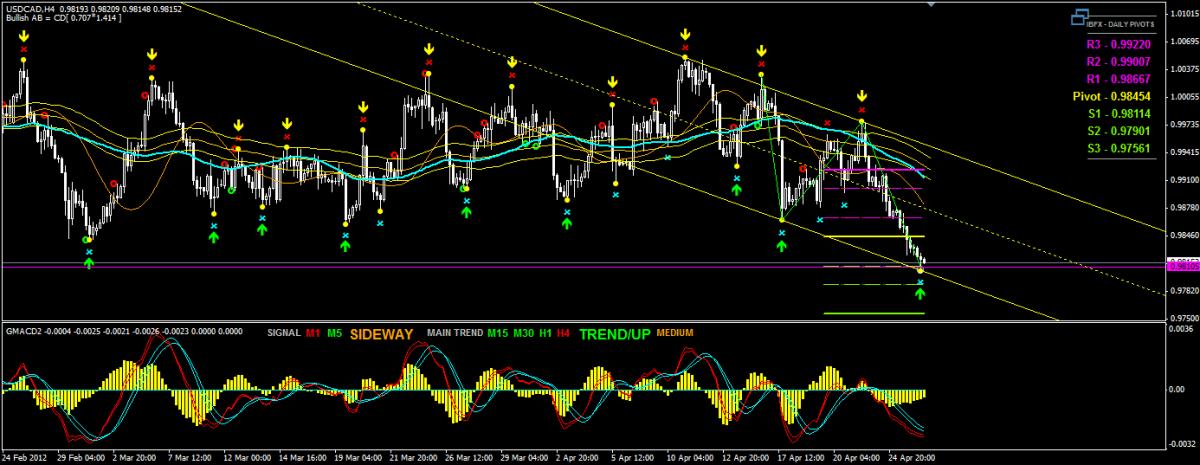This screenshot has height=465, width=1200.
Task: Click the leftmost green up arrow on chart
Action: (89, 263)
